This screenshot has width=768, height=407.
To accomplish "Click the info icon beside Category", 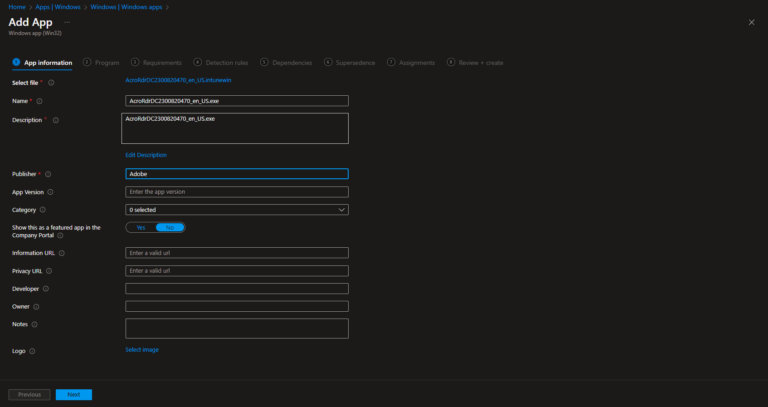I will [43, 210].
